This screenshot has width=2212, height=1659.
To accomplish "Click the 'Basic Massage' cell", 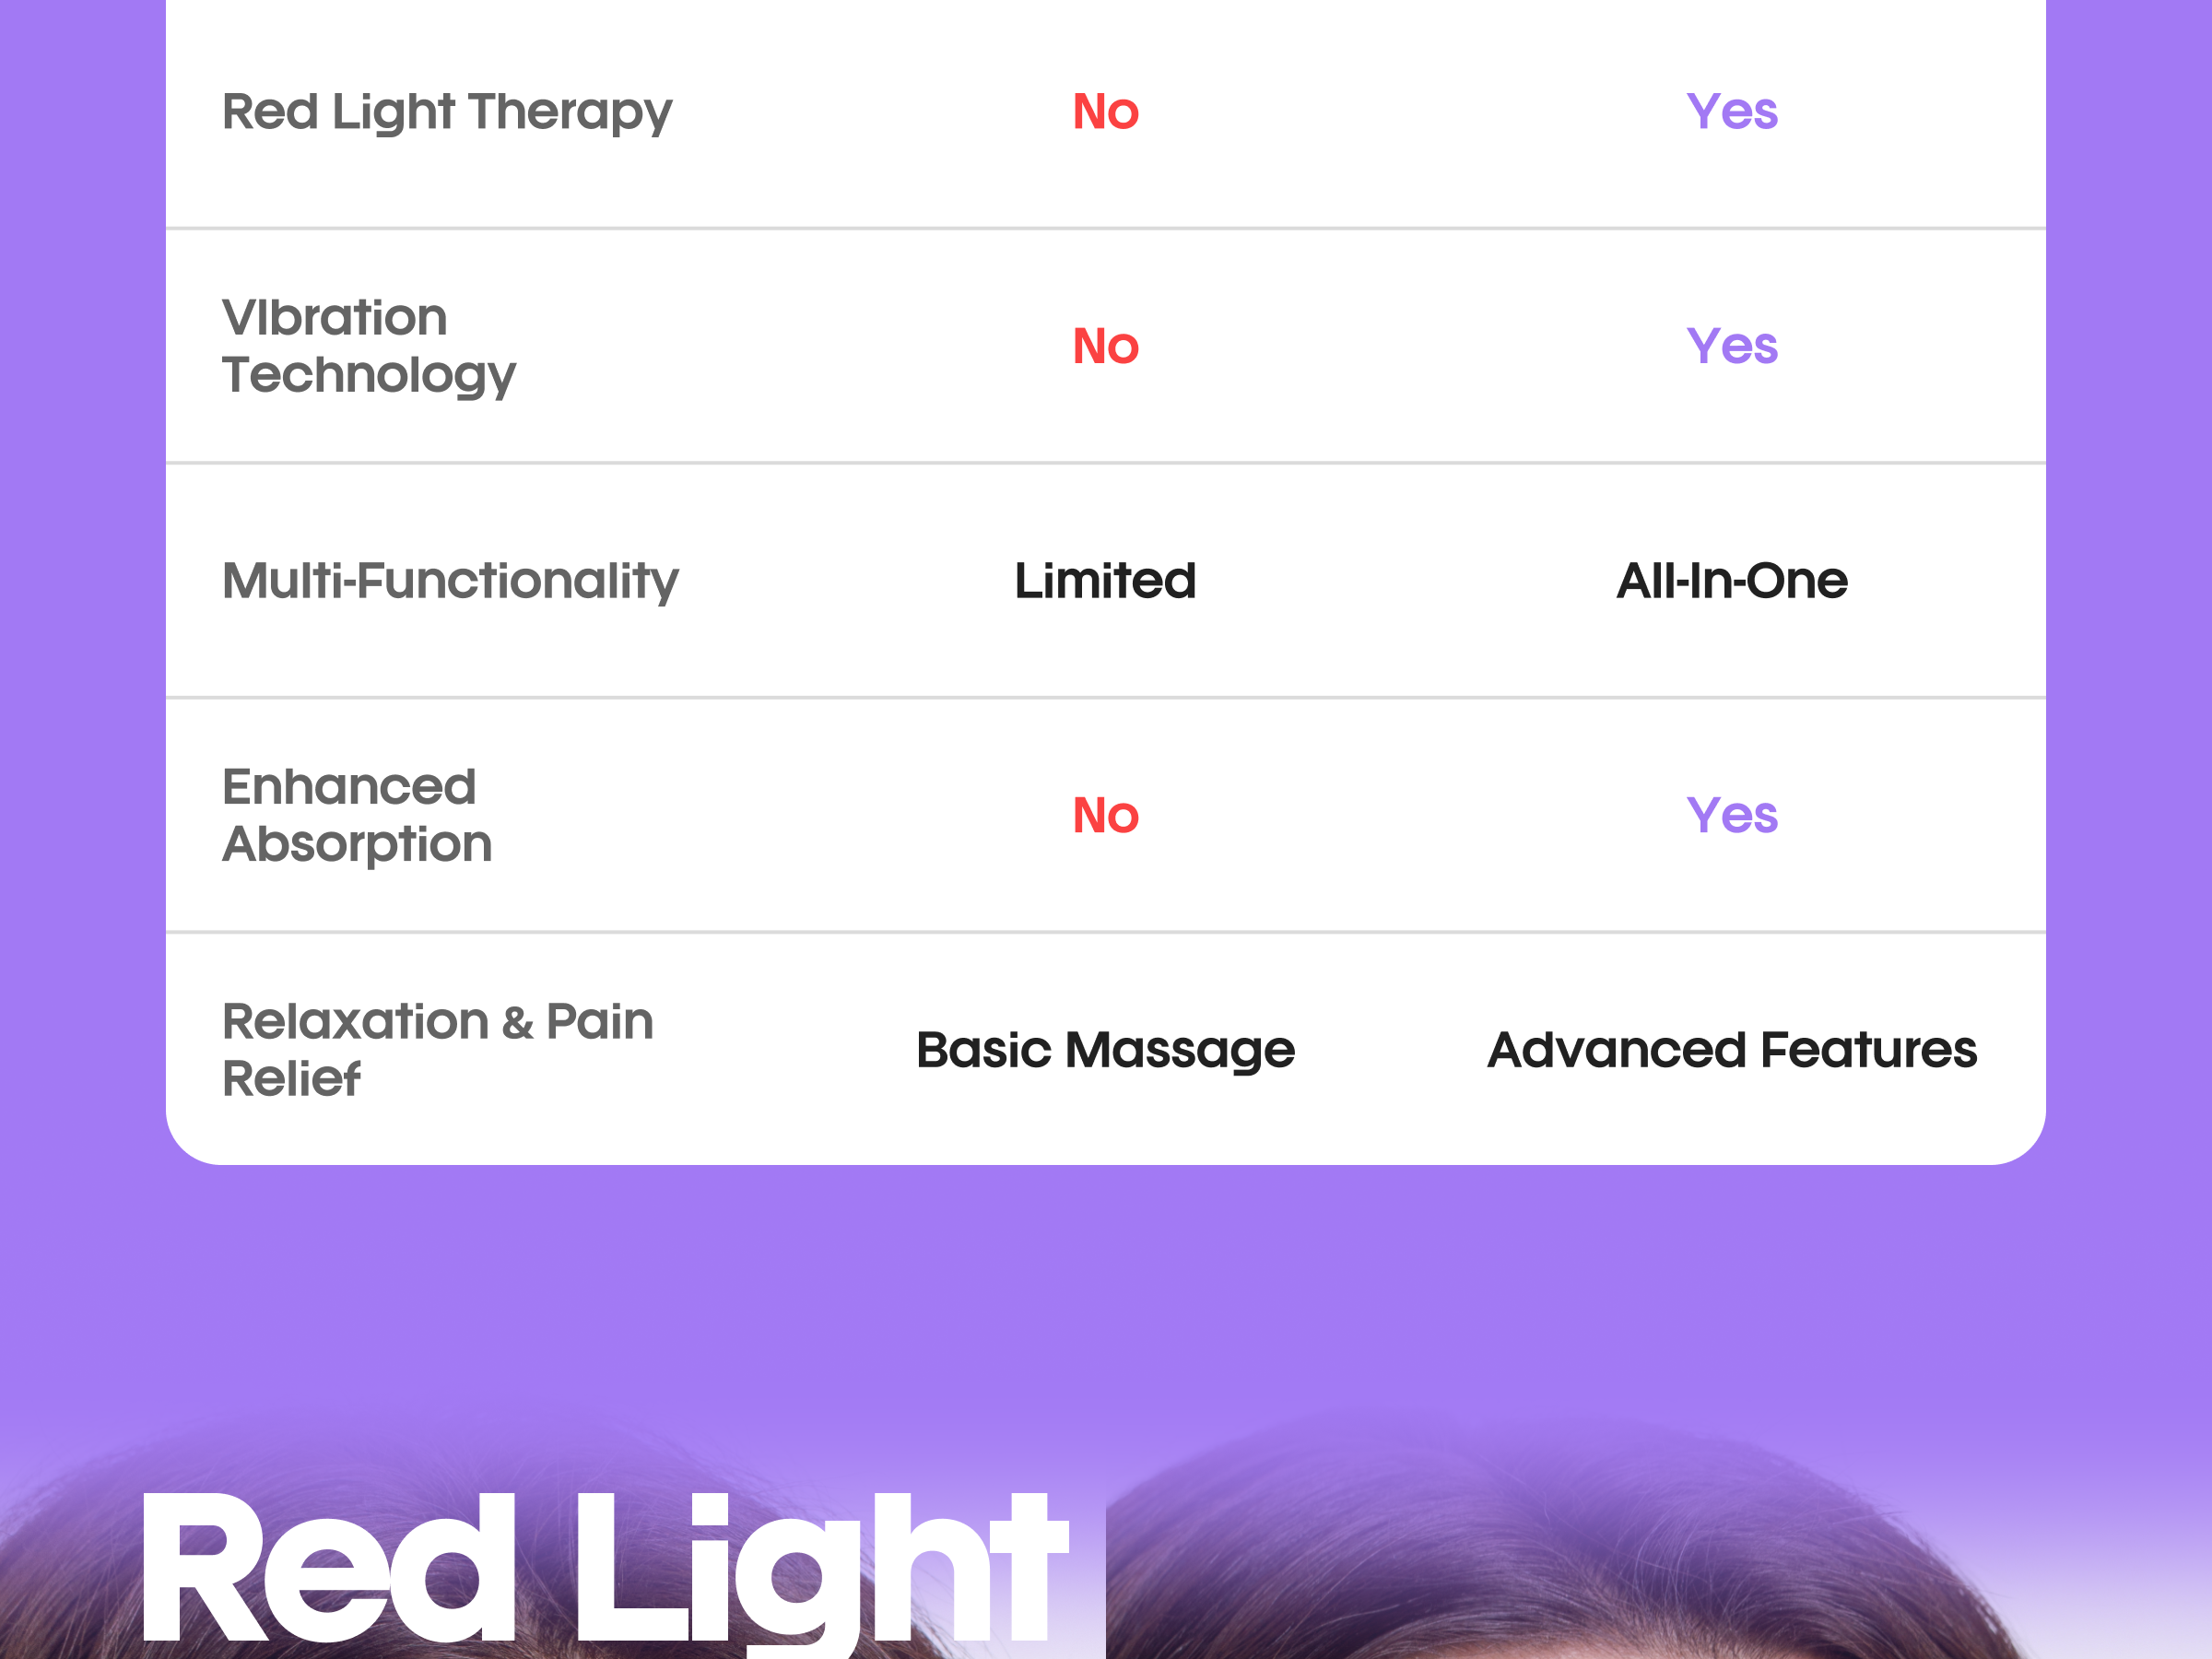I will pyautogui.click(x=1105, y=1050).
